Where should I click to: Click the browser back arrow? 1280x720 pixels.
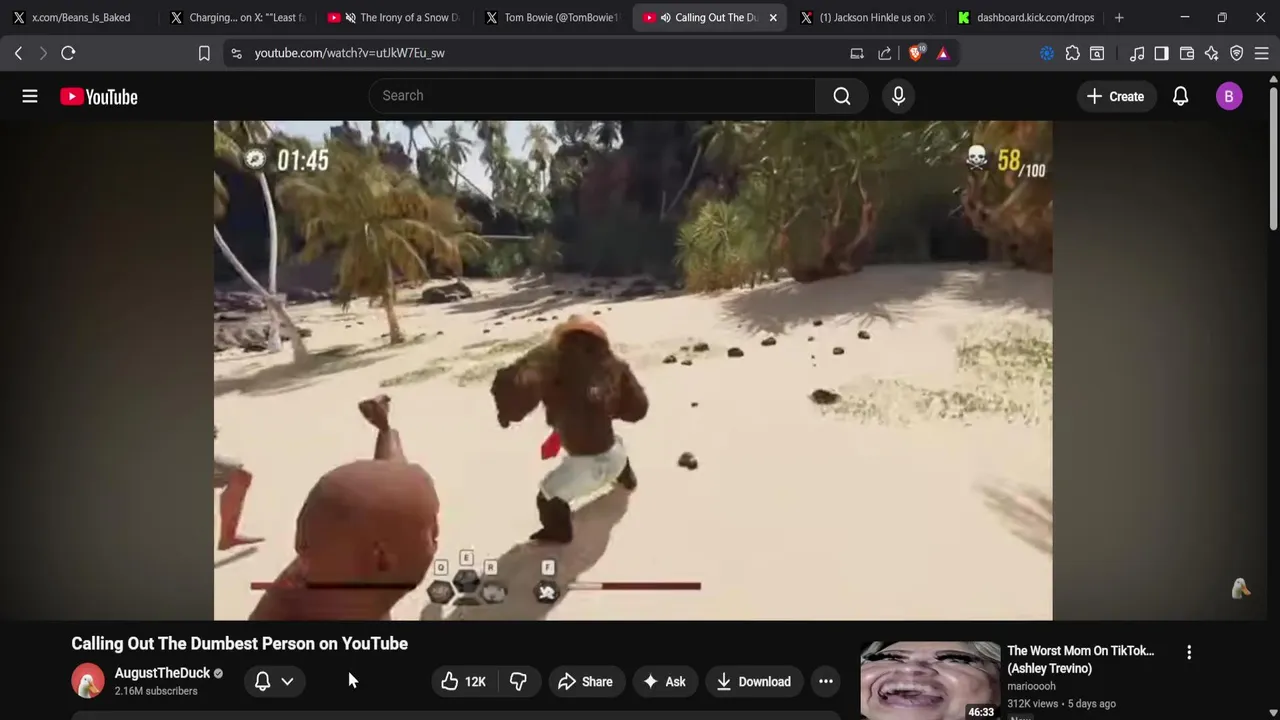[18, 53]
